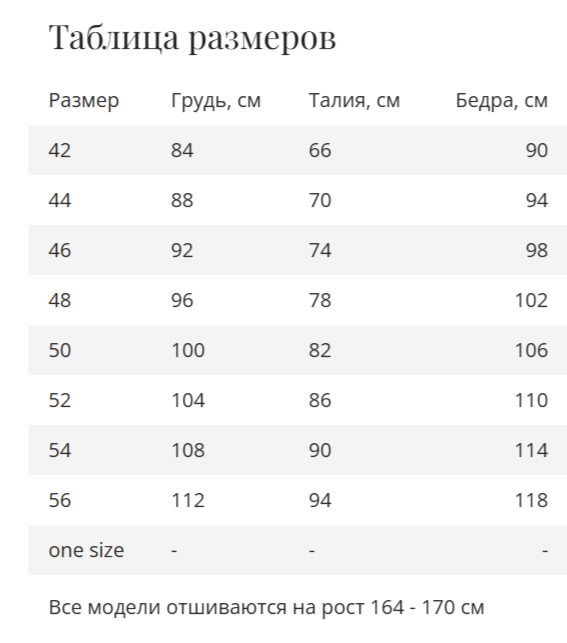Select the one size row label
Image resolution: width=567 pixels, height=643 pixels.
[86, 550]
